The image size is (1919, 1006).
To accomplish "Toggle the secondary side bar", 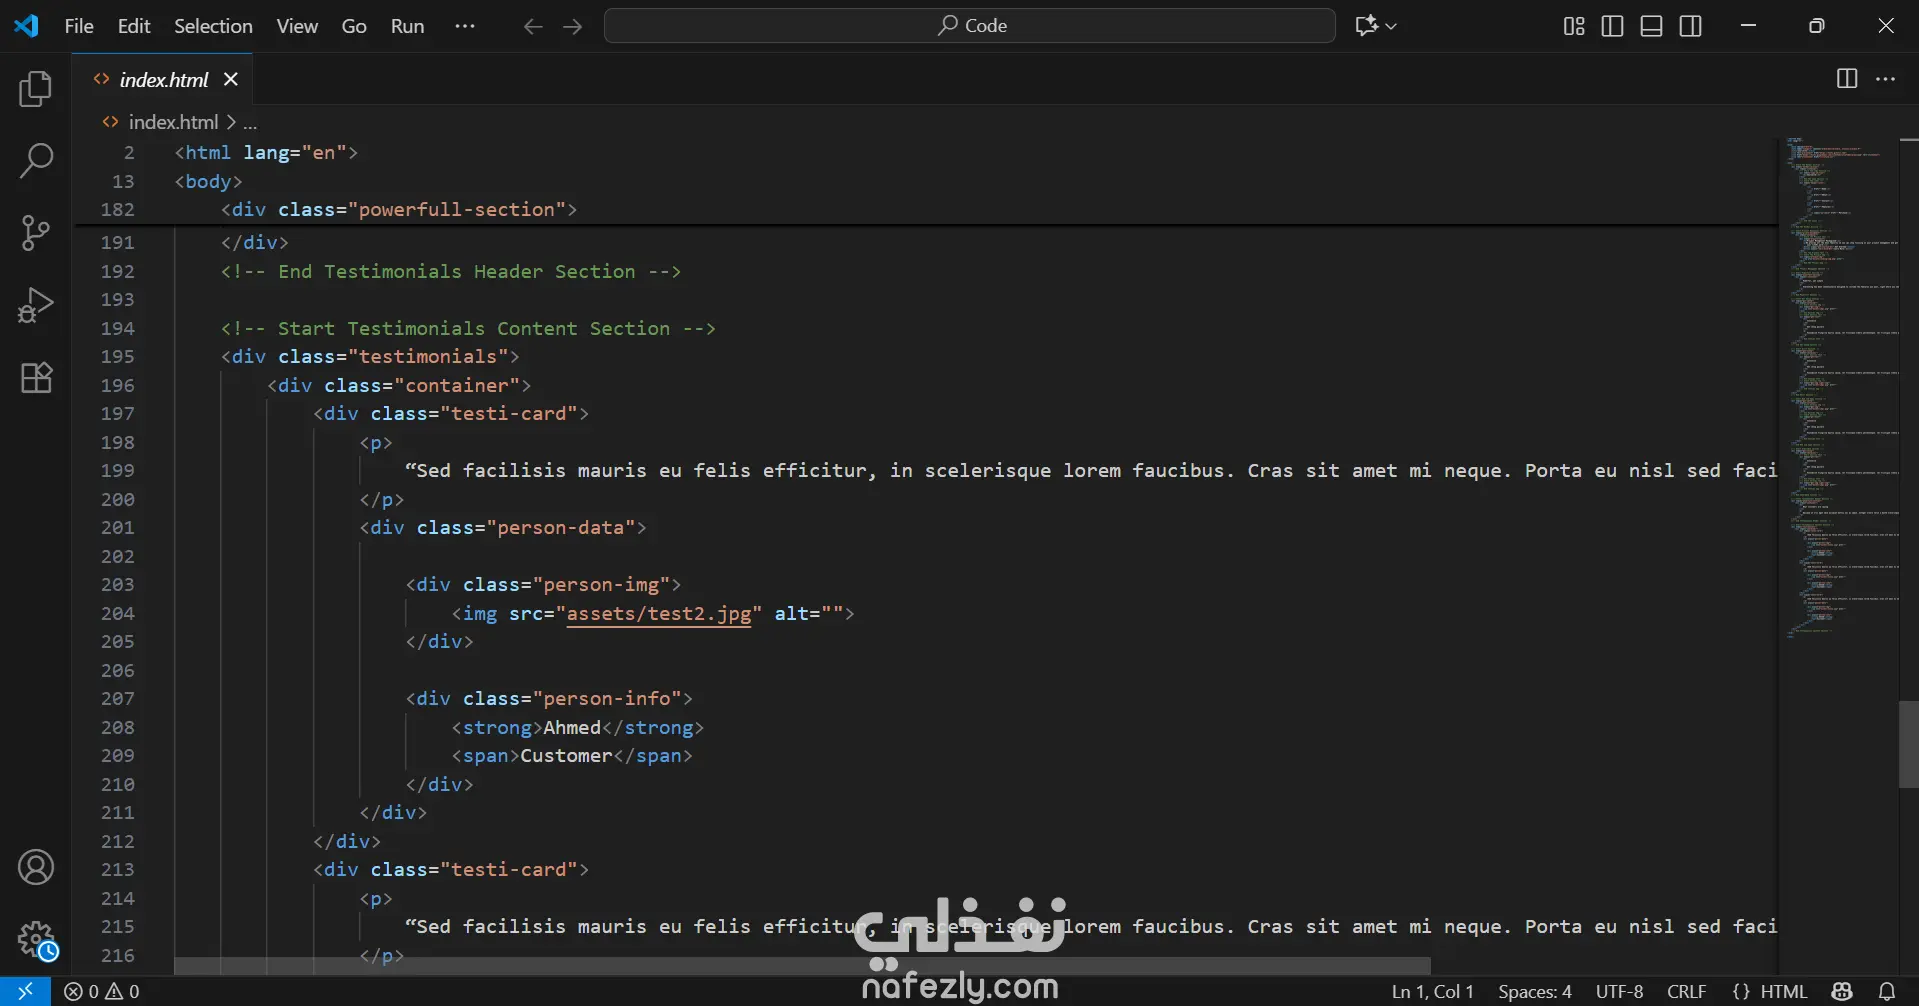I will [x=1691, y=26].
